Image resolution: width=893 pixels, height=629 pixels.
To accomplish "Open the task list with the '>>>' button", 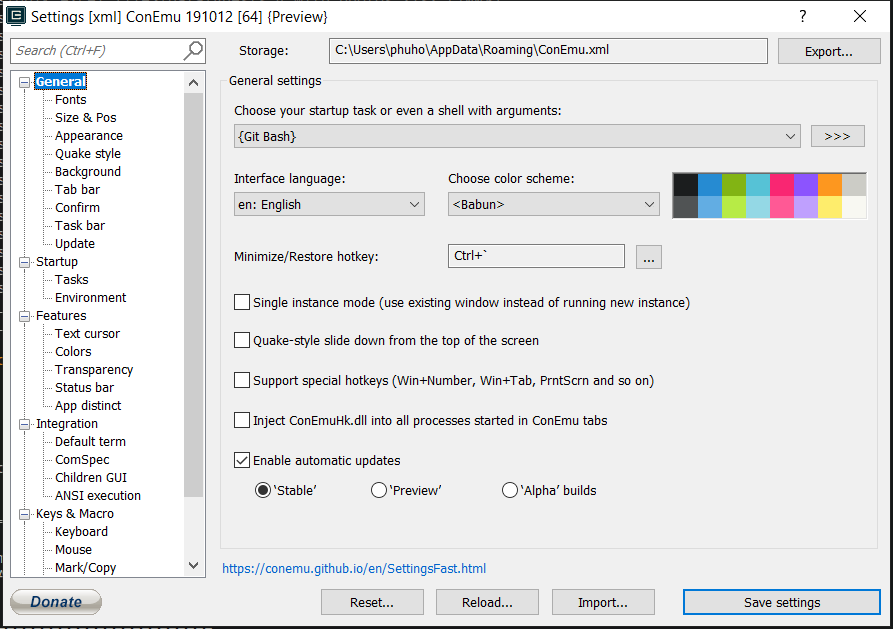I will click(837, 135).
